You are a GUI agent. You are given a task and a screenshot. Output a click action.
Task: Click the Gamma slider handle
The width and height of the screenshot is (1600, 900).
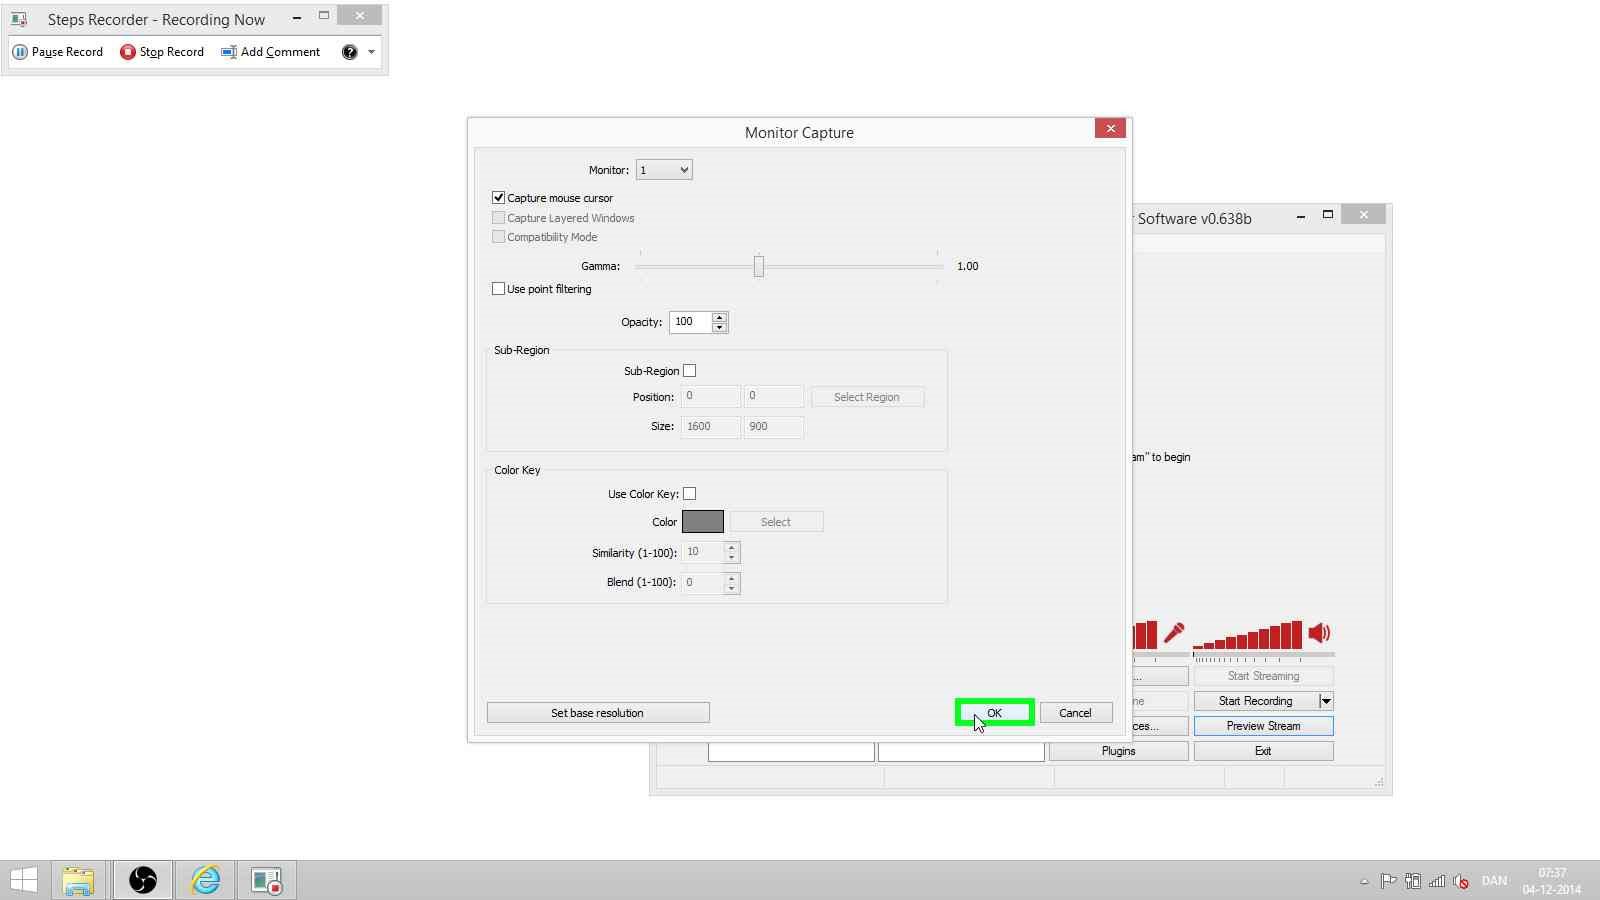(x=759, y=266)
